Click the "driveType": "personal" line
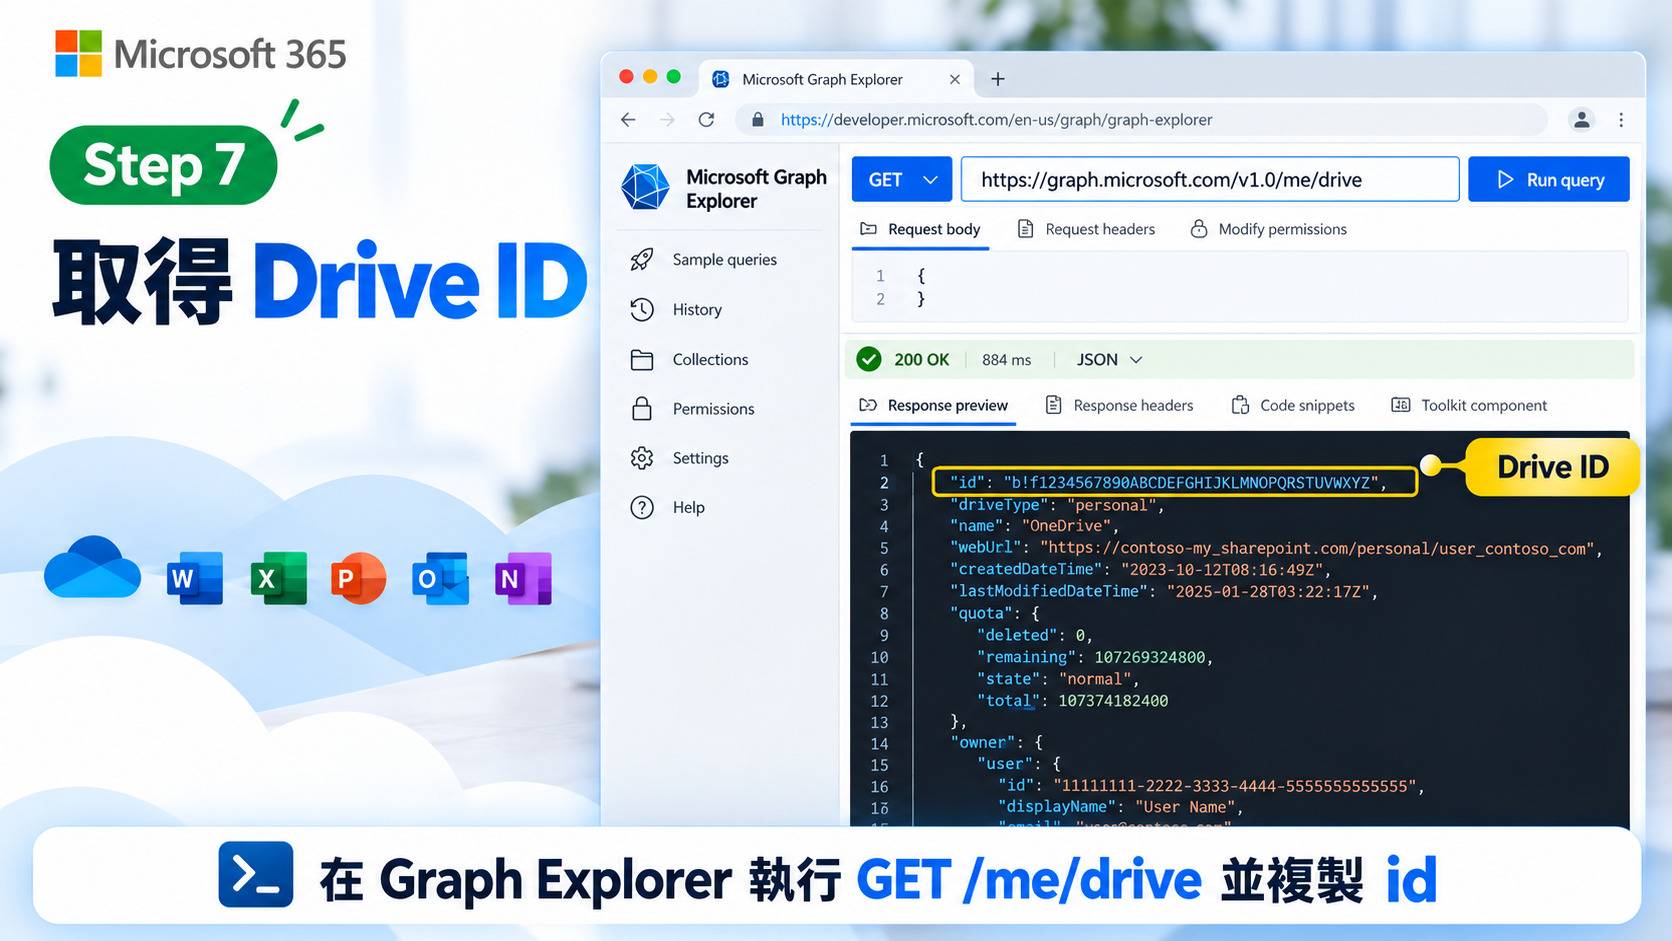The image size is (1672, 941). (1057, 505)
